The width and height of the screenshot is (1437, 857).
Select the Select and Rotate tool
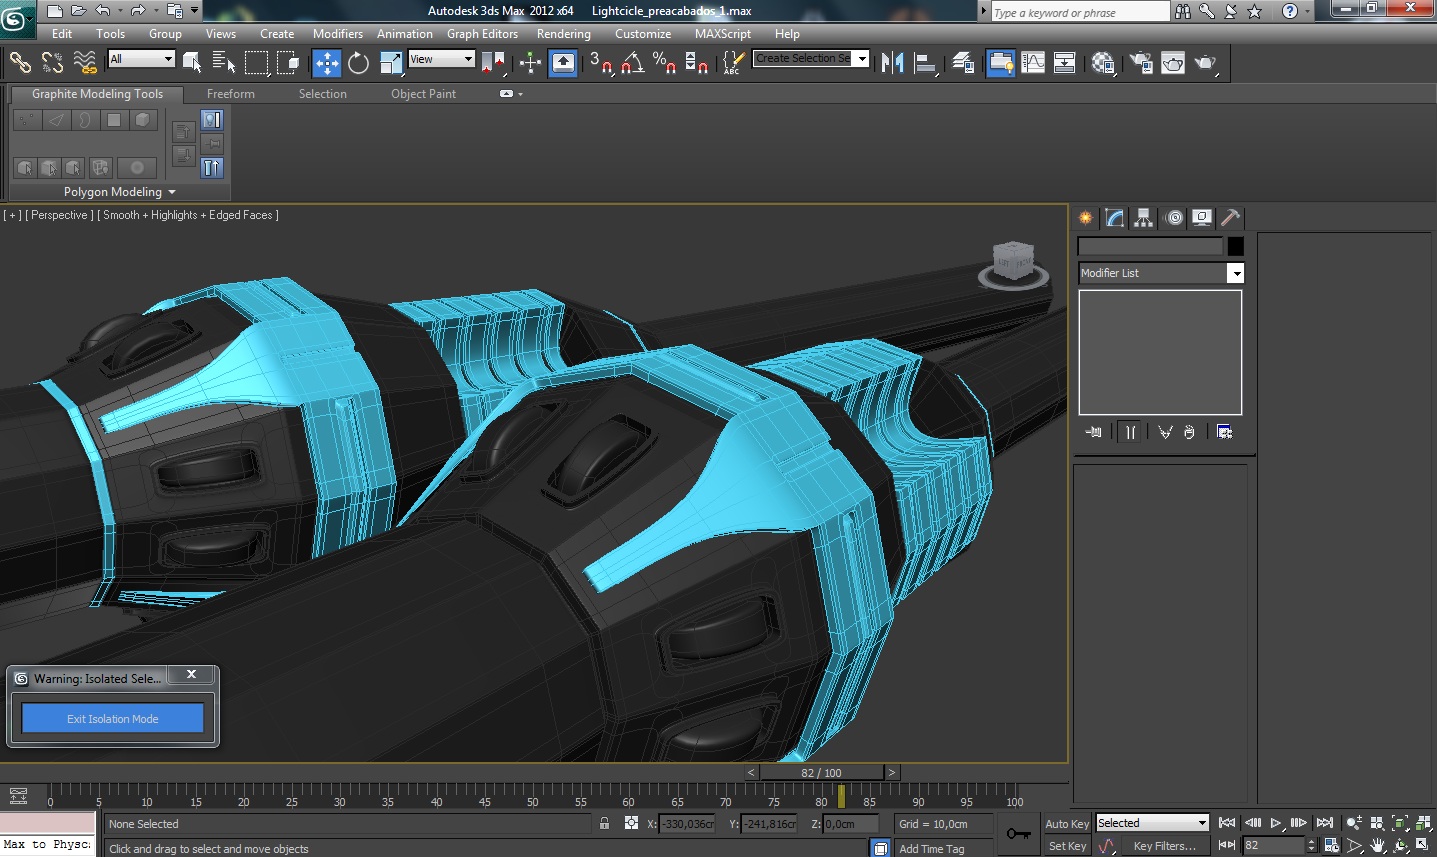pos(358,63)
